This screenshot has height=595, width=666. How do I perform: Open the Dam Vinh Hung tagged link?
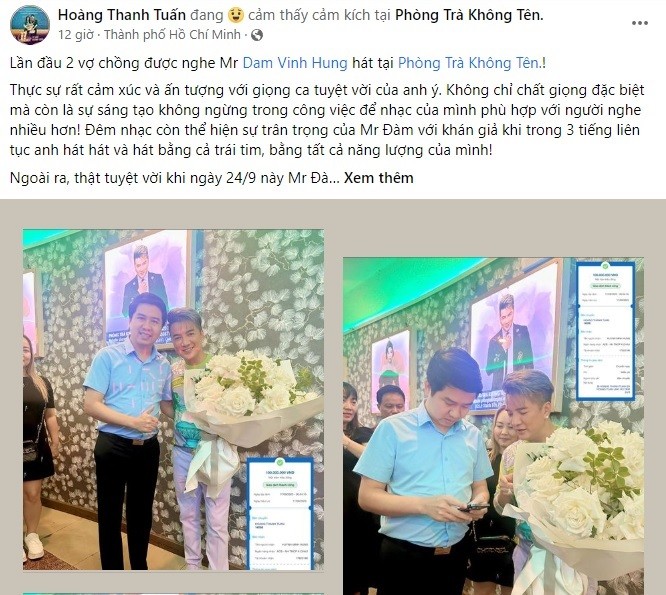click(x=295, y=63)
